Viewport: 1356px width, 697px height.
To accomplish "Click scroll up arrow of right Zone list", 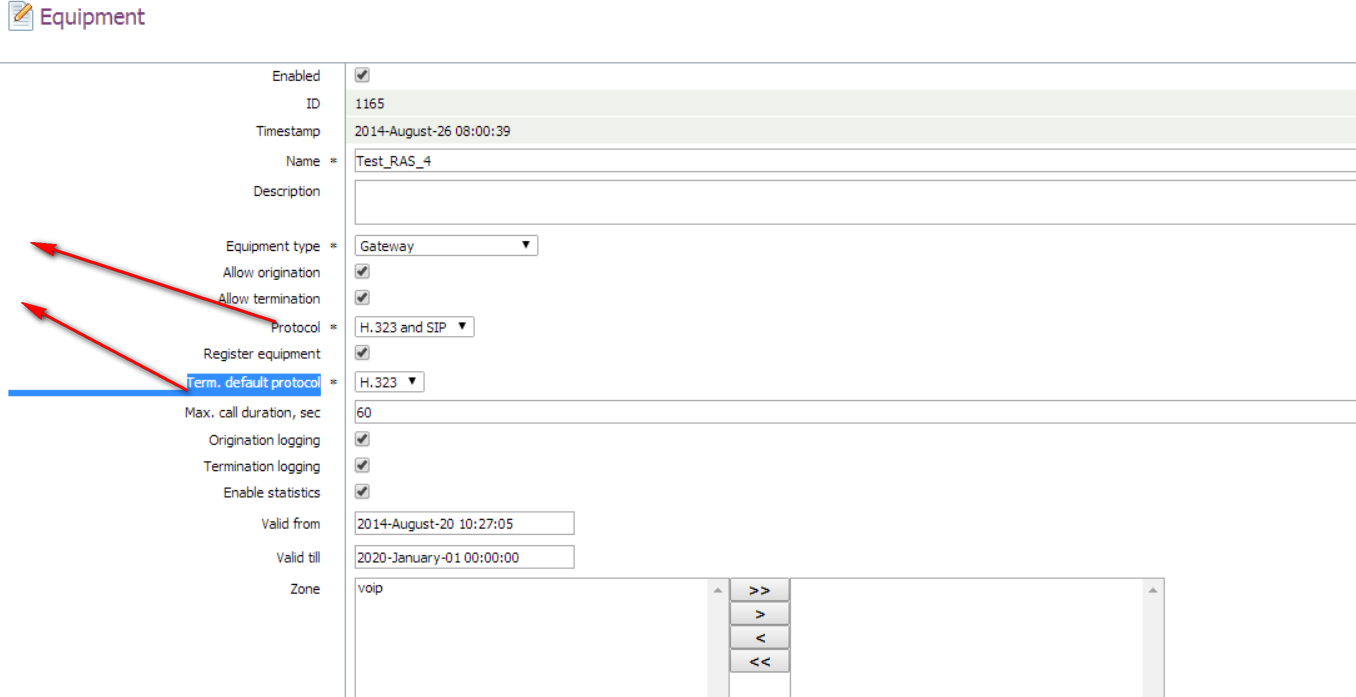I will tap(1153, 591).
